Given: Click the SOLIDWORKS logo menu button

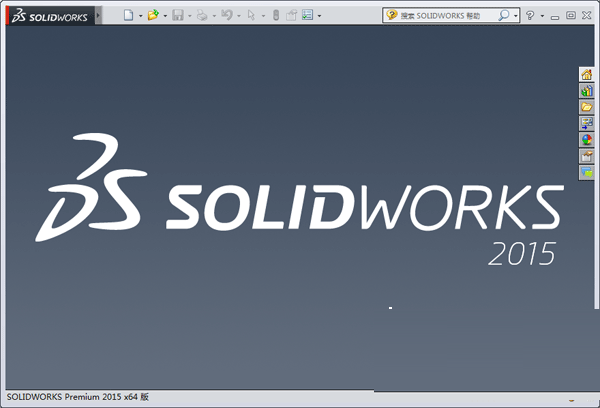Looking at the screenshot, I should coord(50,16).
